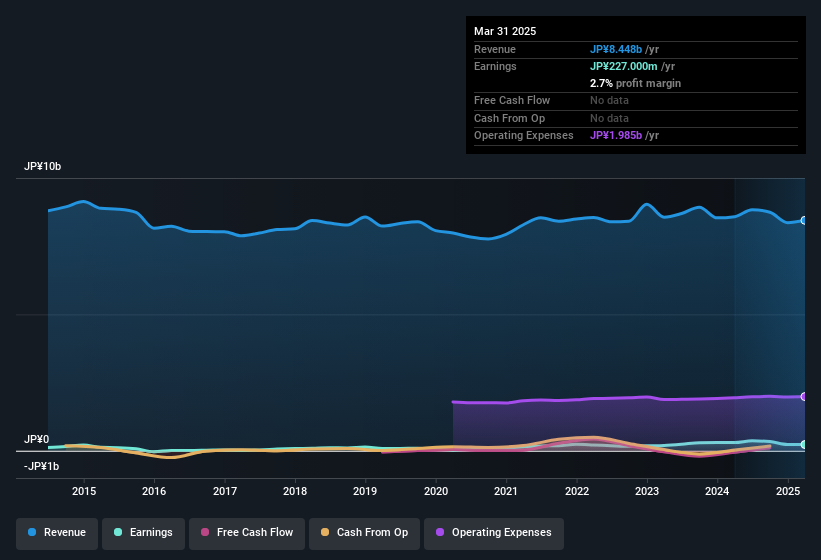Click the purple Operating Expenses endpoint marker

[x=804, y=397]
